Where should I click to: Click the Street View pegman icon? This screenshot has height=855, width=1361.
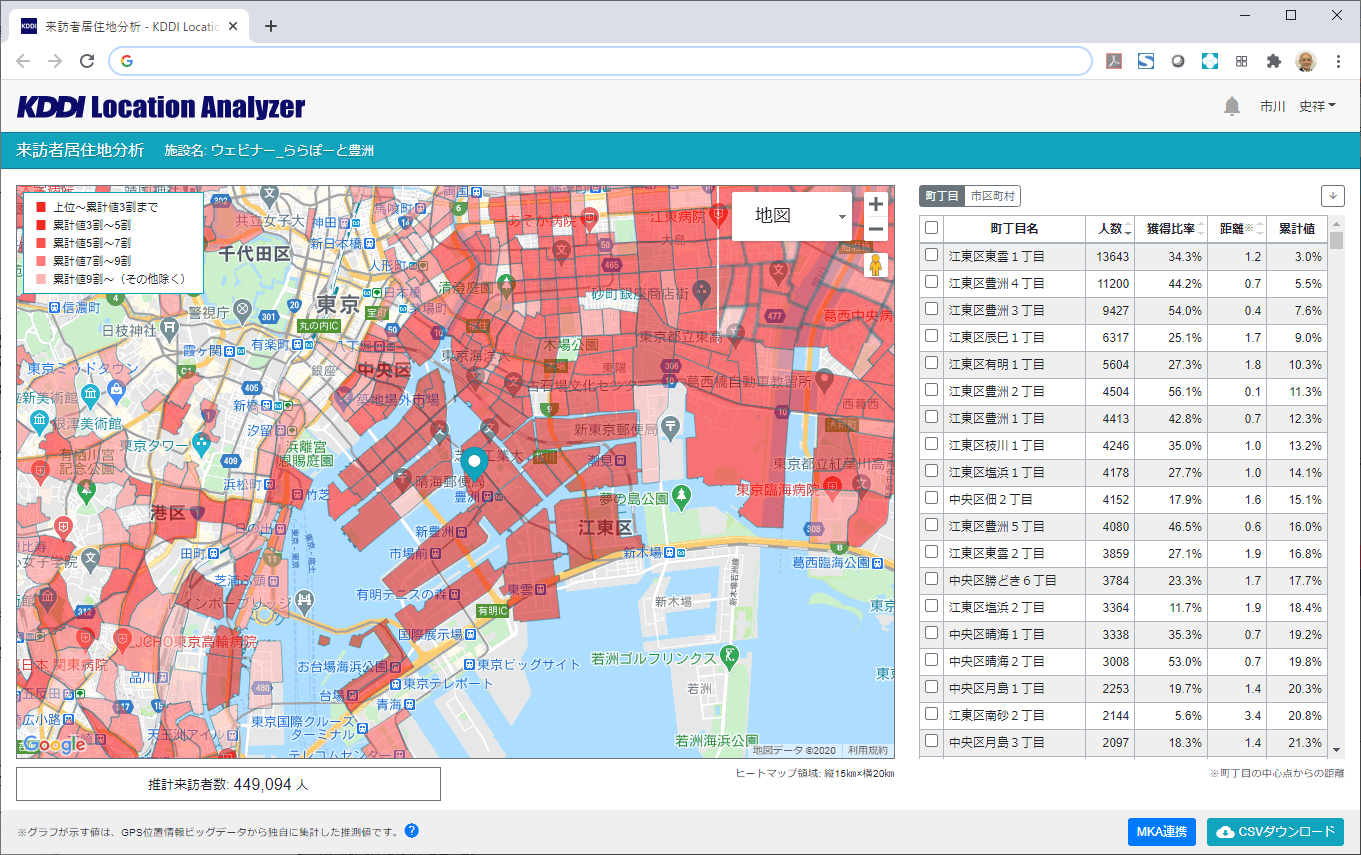pos(876,265)
